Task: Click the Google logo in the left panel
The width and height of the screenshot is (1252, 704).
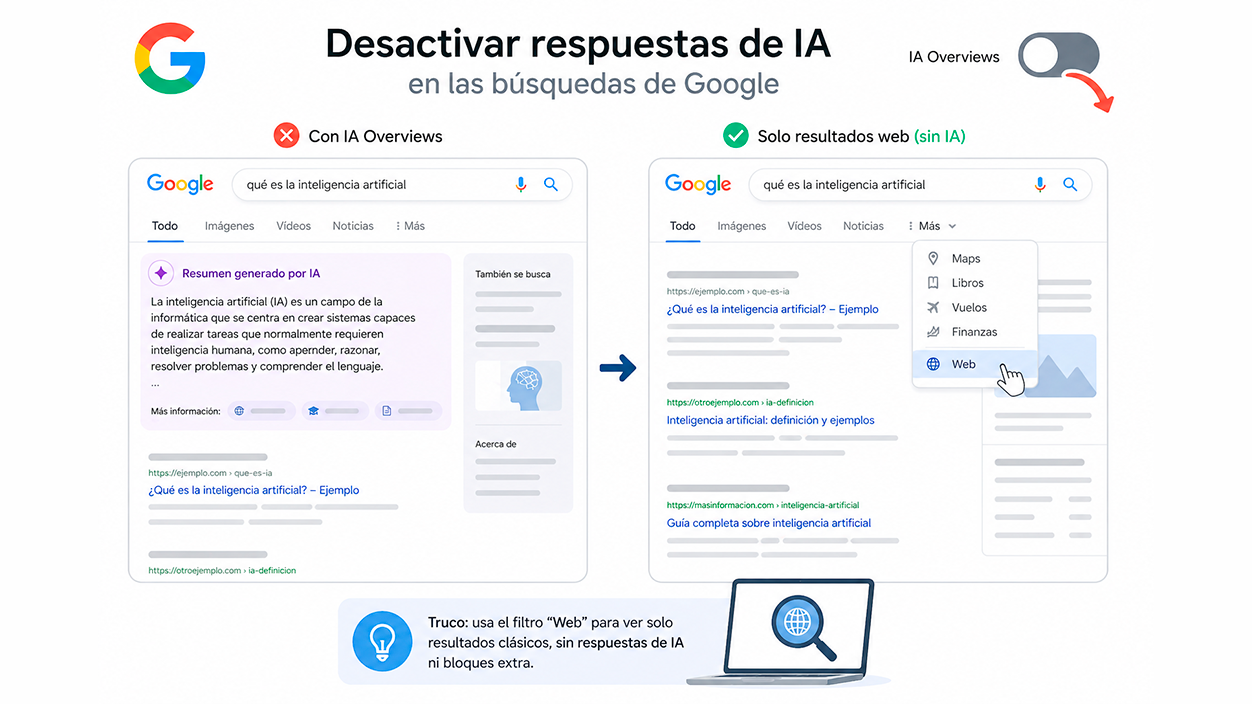Action: coord(180,184)
